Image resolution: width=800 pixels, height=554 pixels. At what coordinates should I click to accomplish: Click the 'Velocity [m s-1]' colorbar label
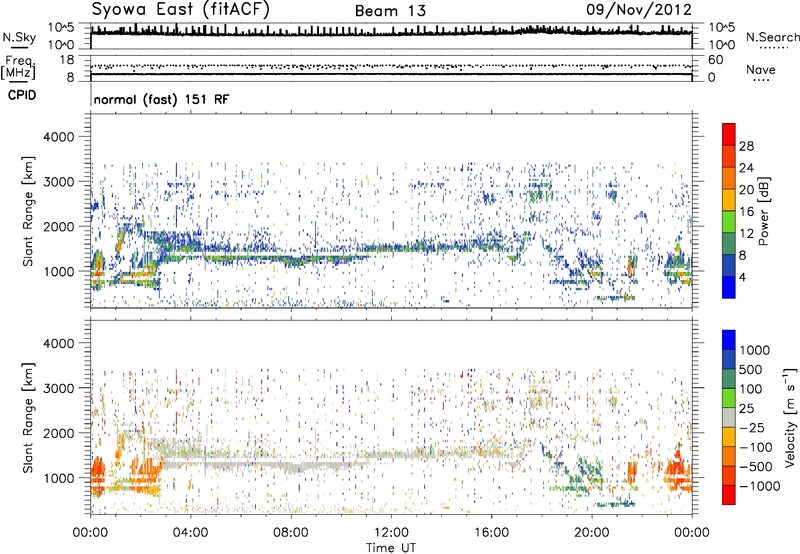click(x=790, y=417)
